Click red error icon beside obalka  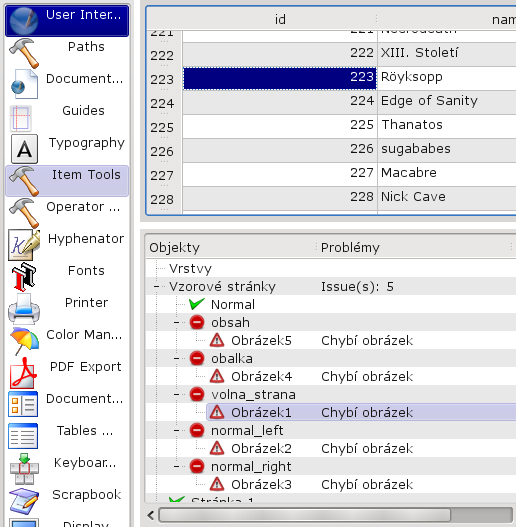[197, 358]
